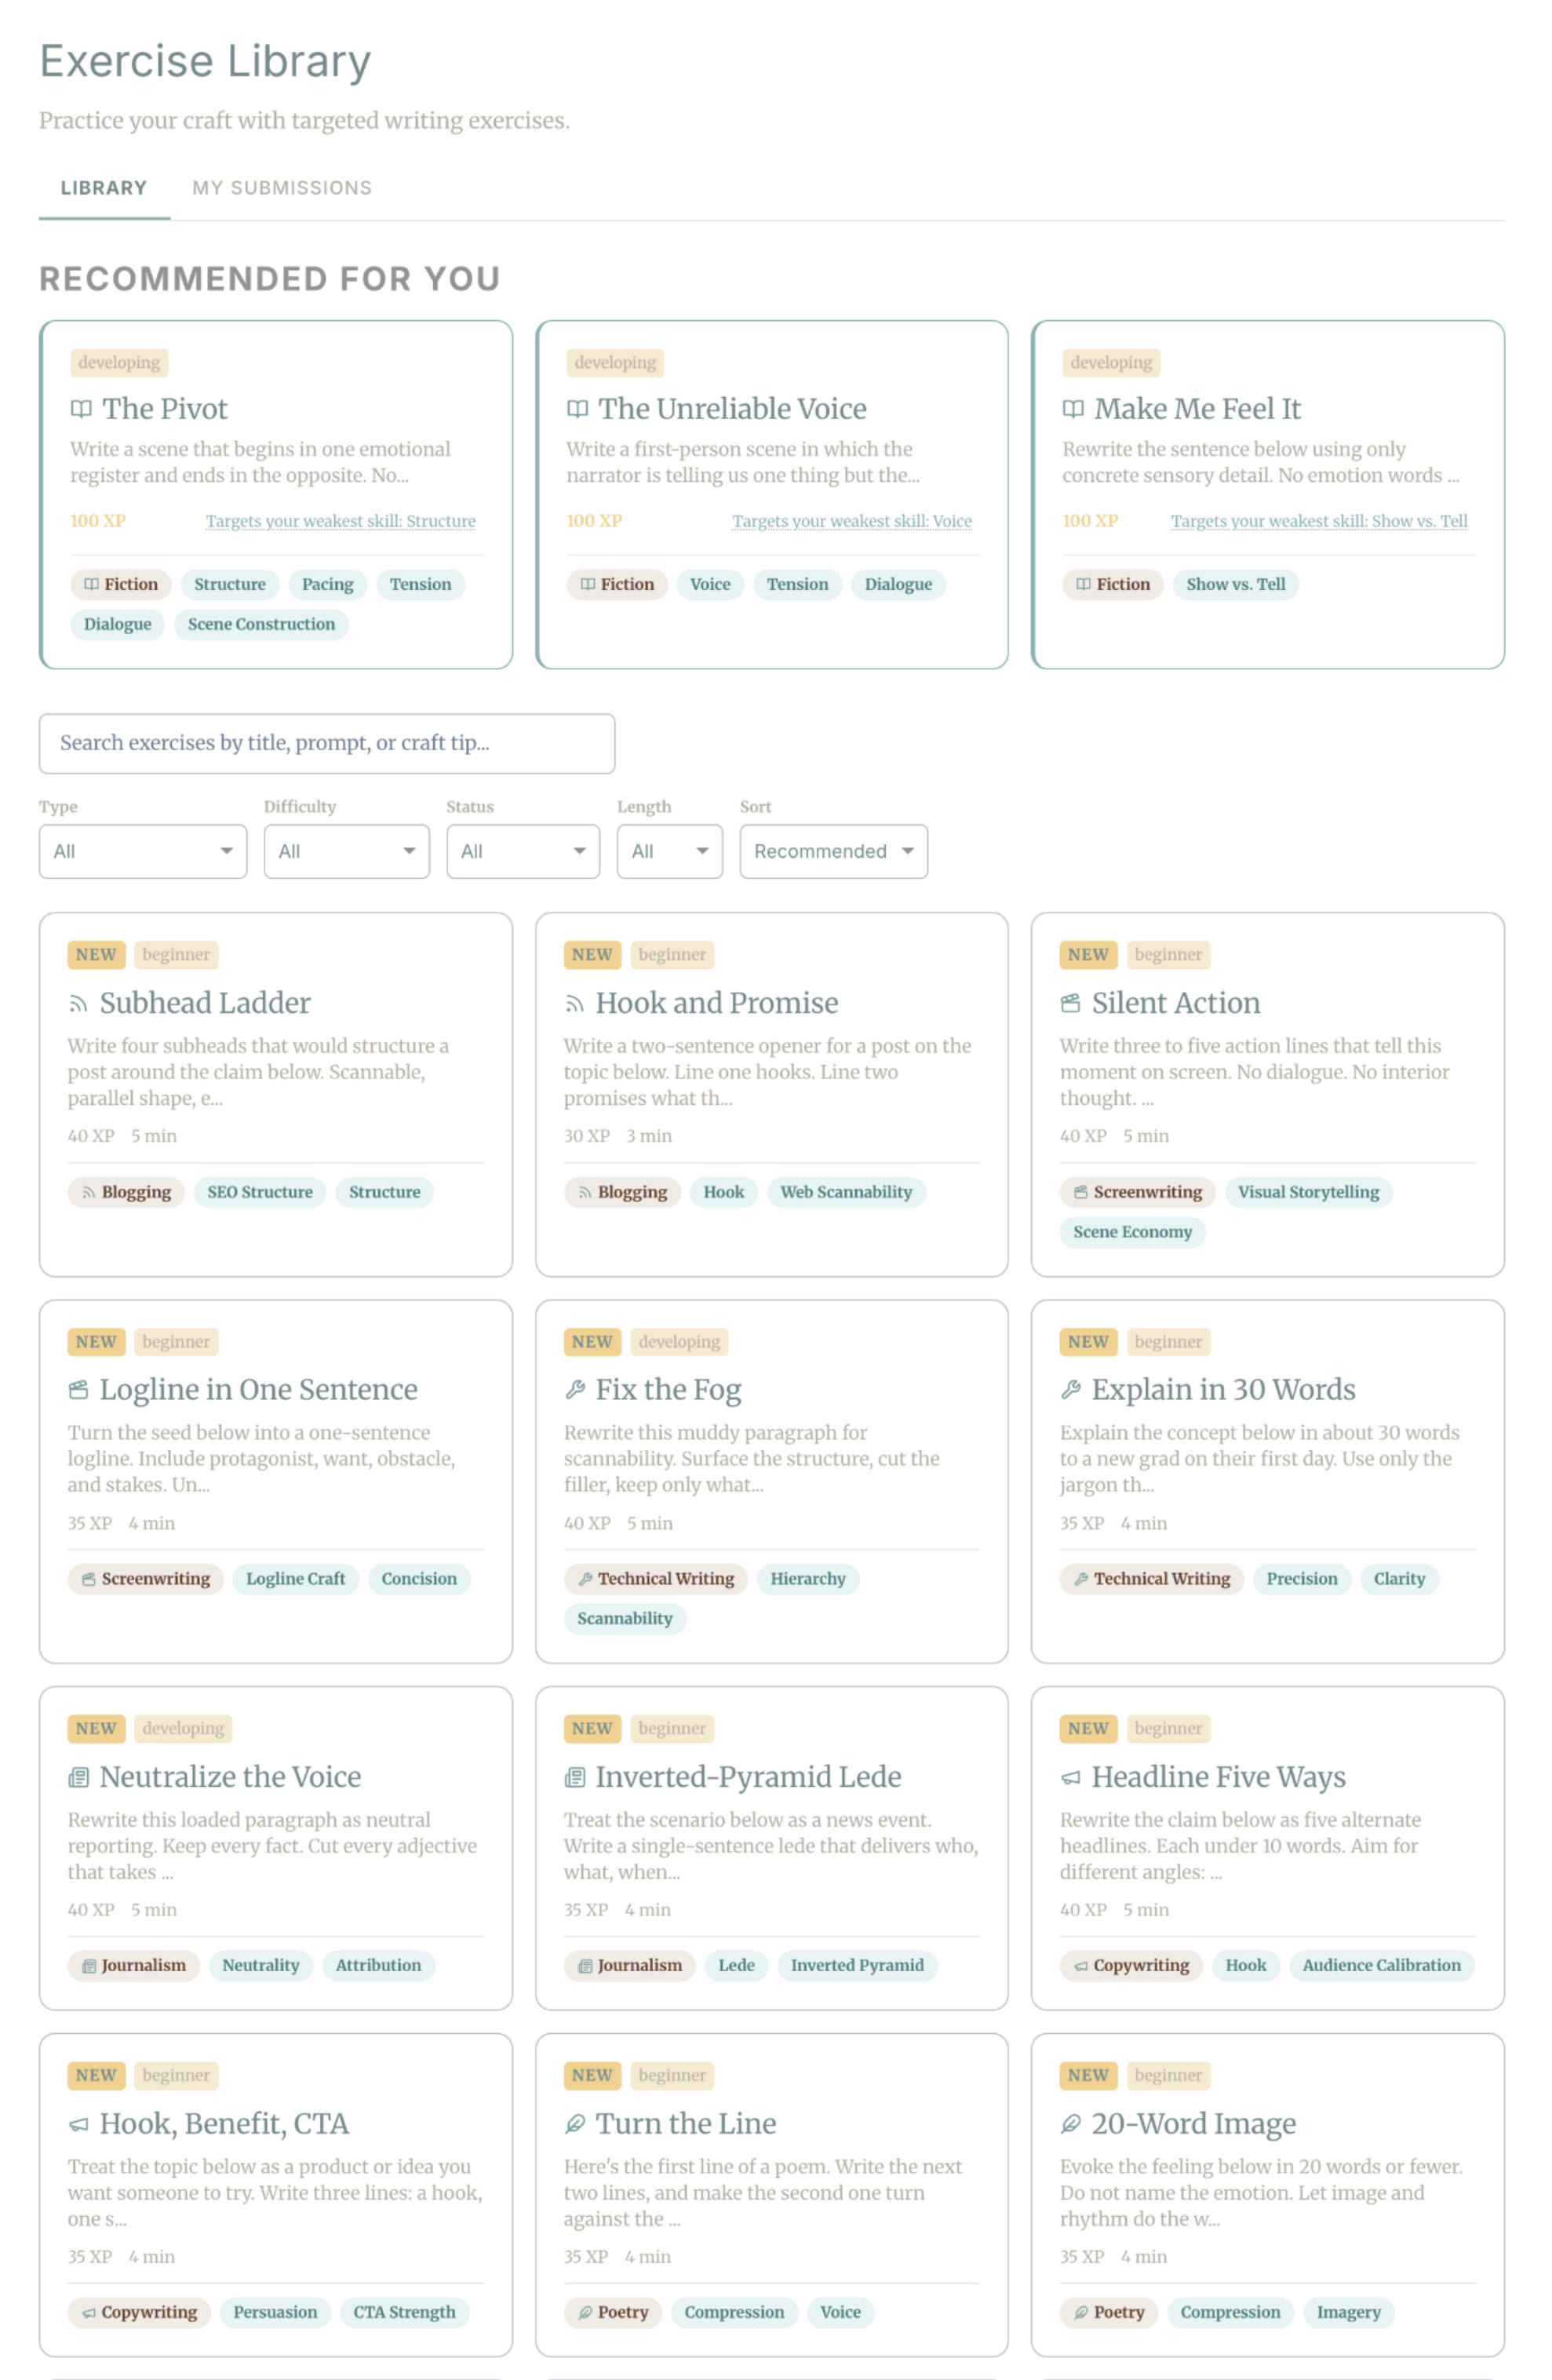Click the book icon beside The Pivot
This screenshot has width=1552, height=2380.
point(81,409)
